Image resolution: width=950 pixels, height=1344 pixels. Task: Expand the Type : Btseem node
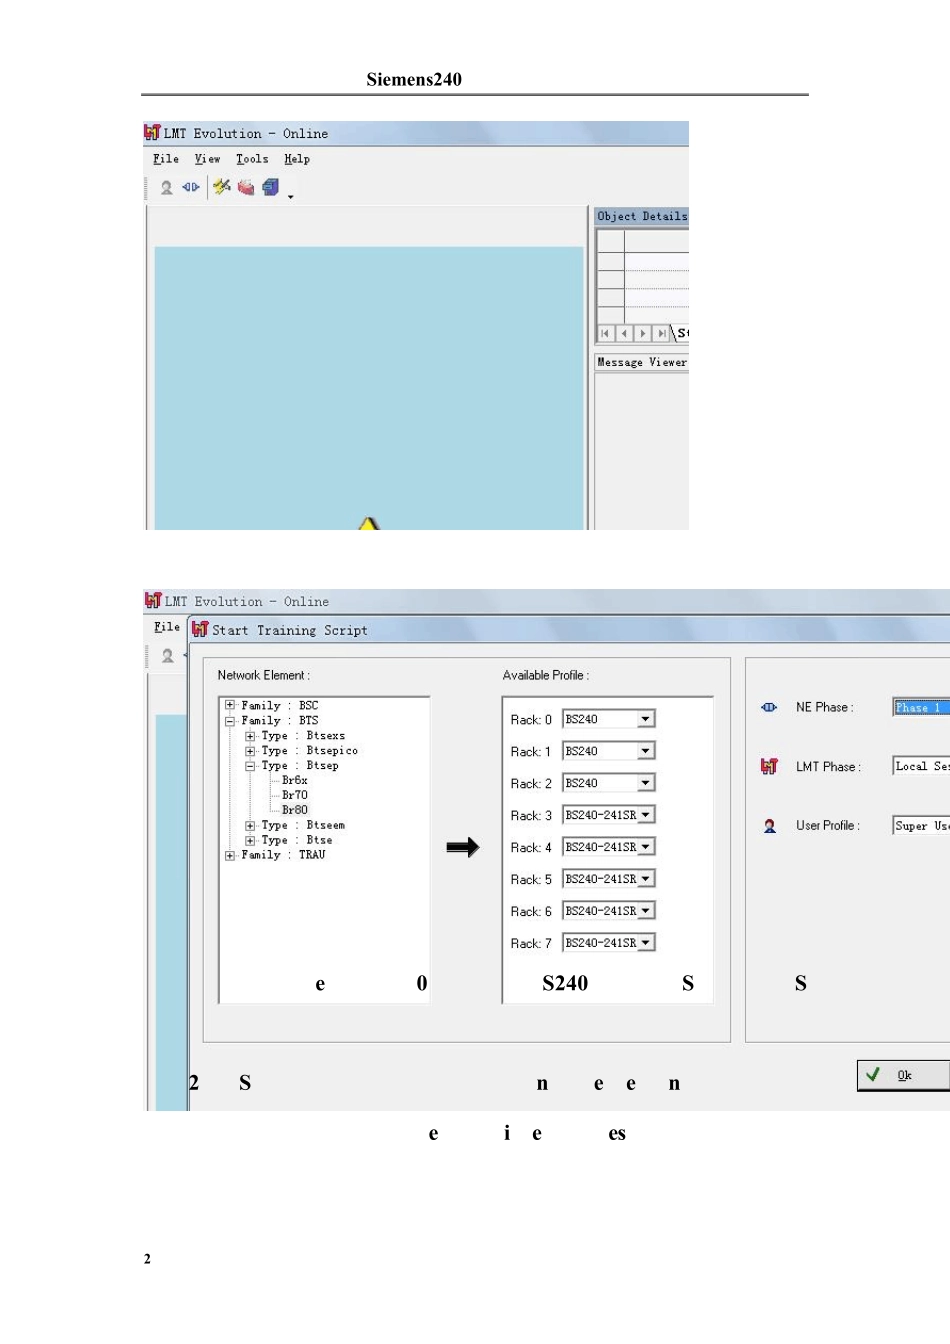[250, 826]
